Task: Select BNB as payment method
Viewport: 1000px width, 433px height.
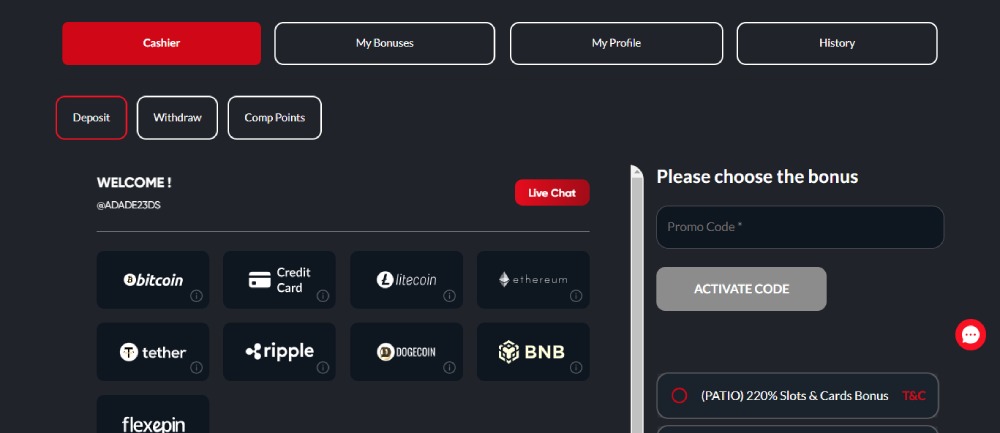Action: pos(533,352)
